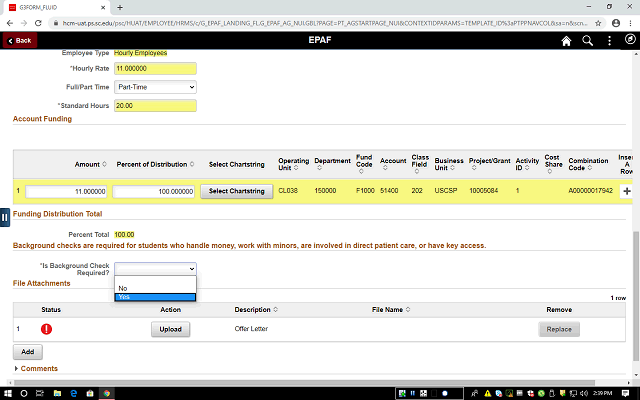Open Microsoft Store taskbar icon
This screenshot has width=640, height=400.
[90, 393]
